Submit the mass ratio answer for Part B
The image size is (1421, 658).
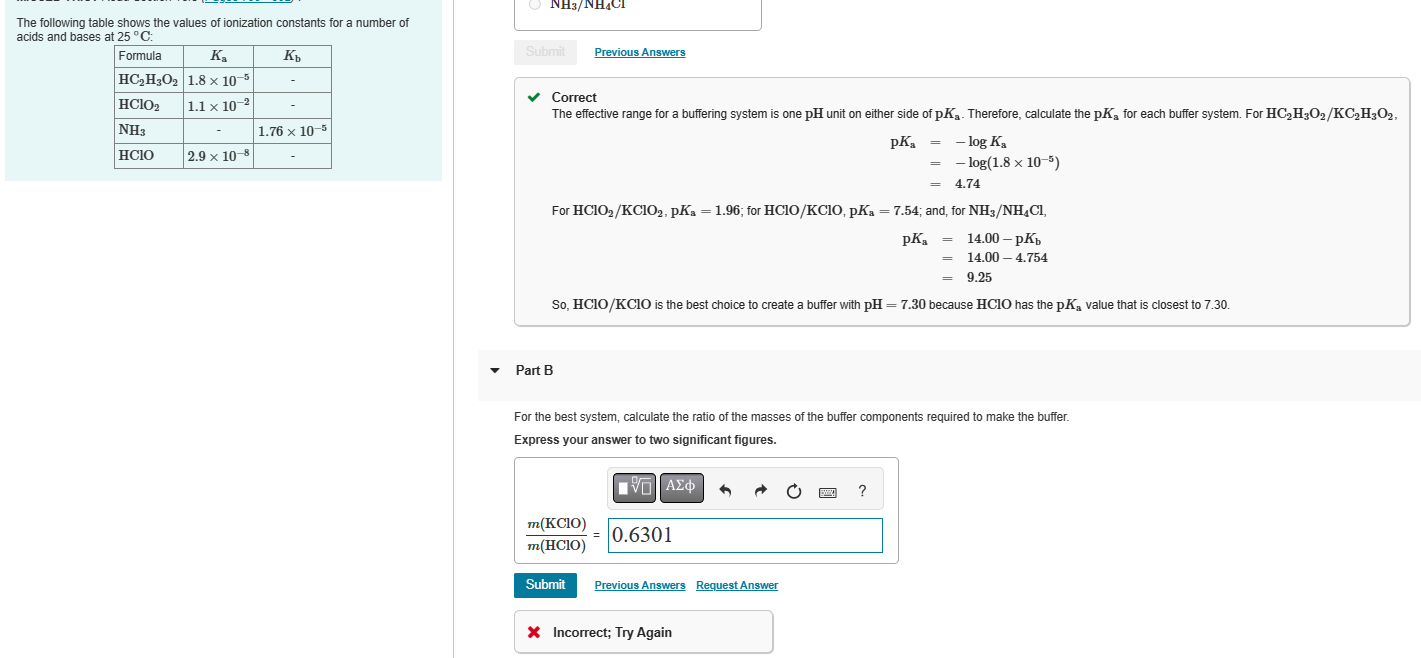tap(545, 585)
